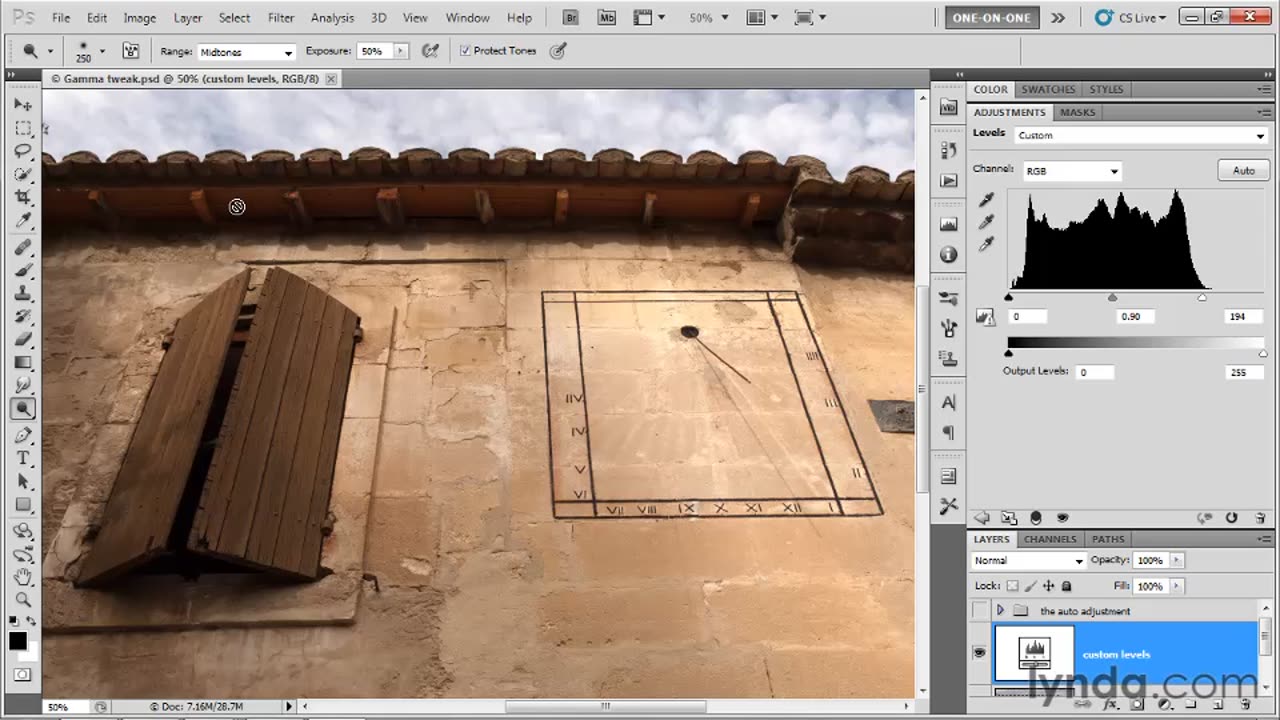Open the Channel dropdown set to RGB
Image resolution: width=1280 pixels, height=720 pixels.
(1071, 171)
